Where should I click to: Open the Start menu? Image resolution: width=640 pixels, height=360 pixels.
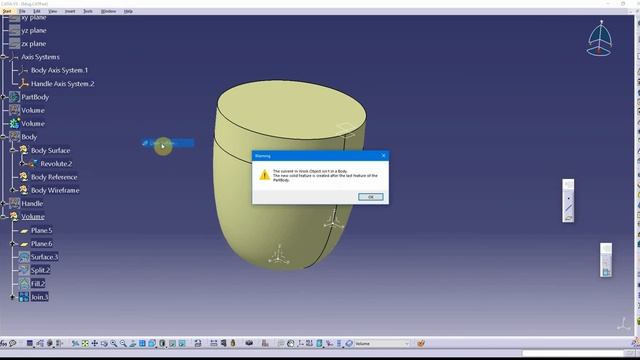7,11
